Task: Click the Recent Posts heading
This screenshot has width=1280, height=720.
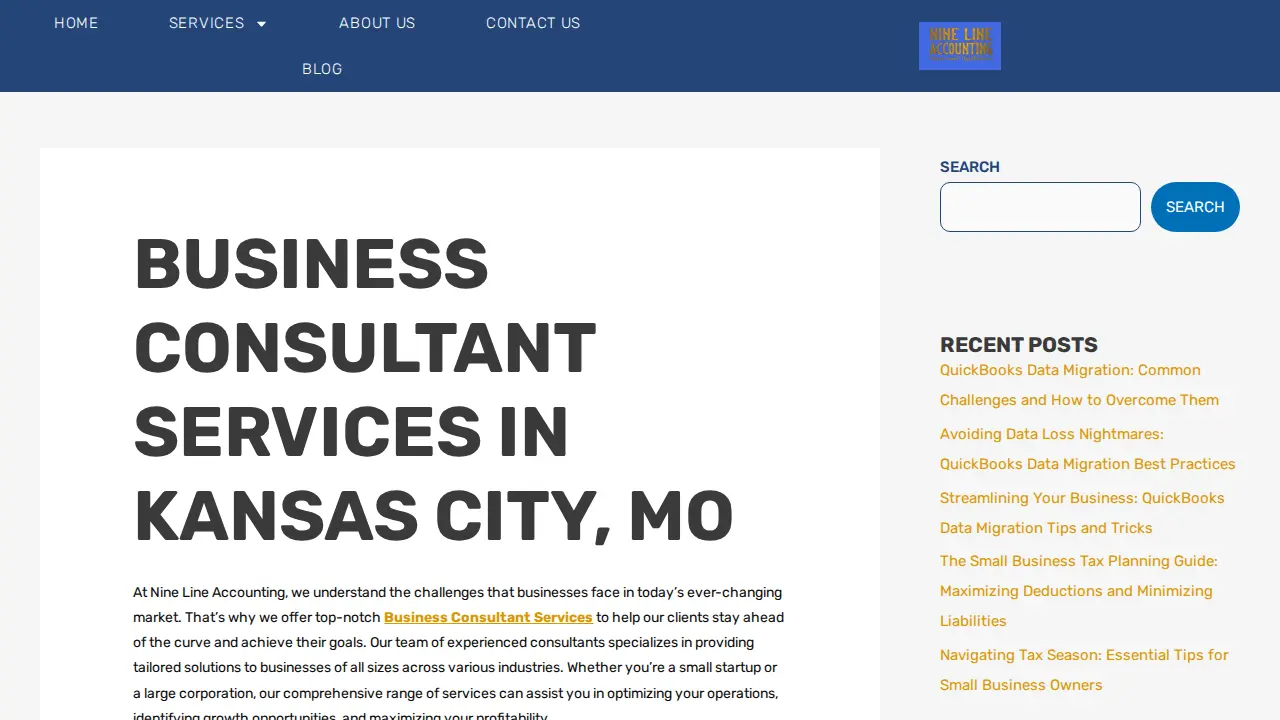Action: [x=1019, y=345]
